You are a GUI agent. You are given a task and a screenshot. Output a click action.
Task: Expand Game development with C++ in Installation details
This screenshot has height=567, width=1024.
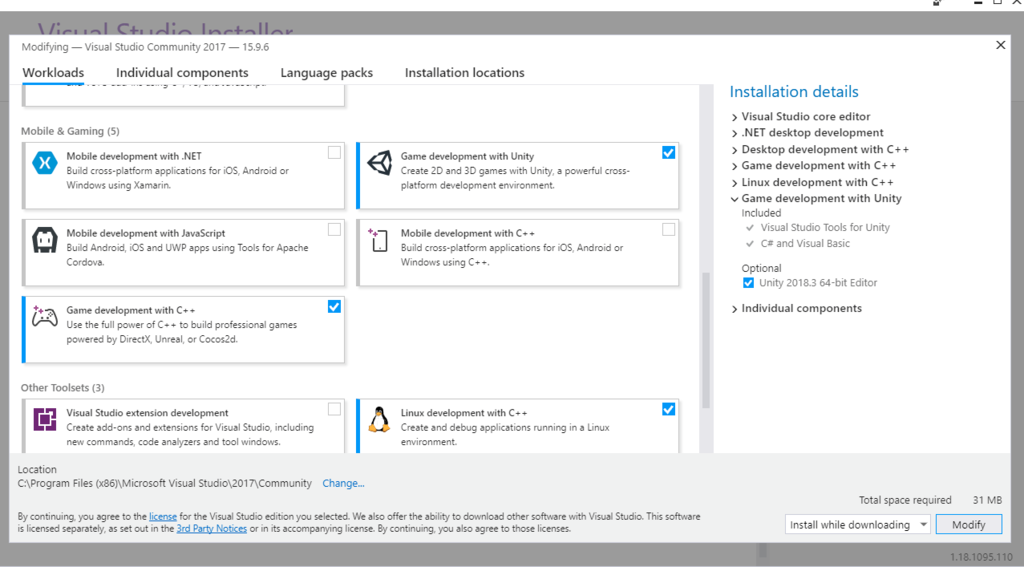(x=735, y=166)
